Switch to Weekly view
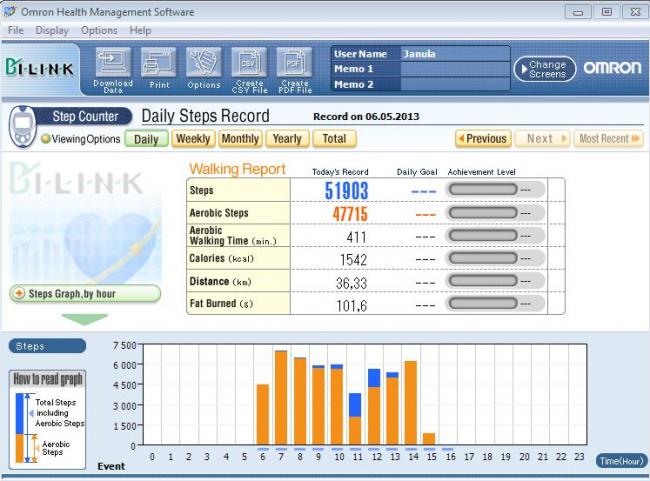The height and width of the screenshot is (481, 650). pos(193,138)
